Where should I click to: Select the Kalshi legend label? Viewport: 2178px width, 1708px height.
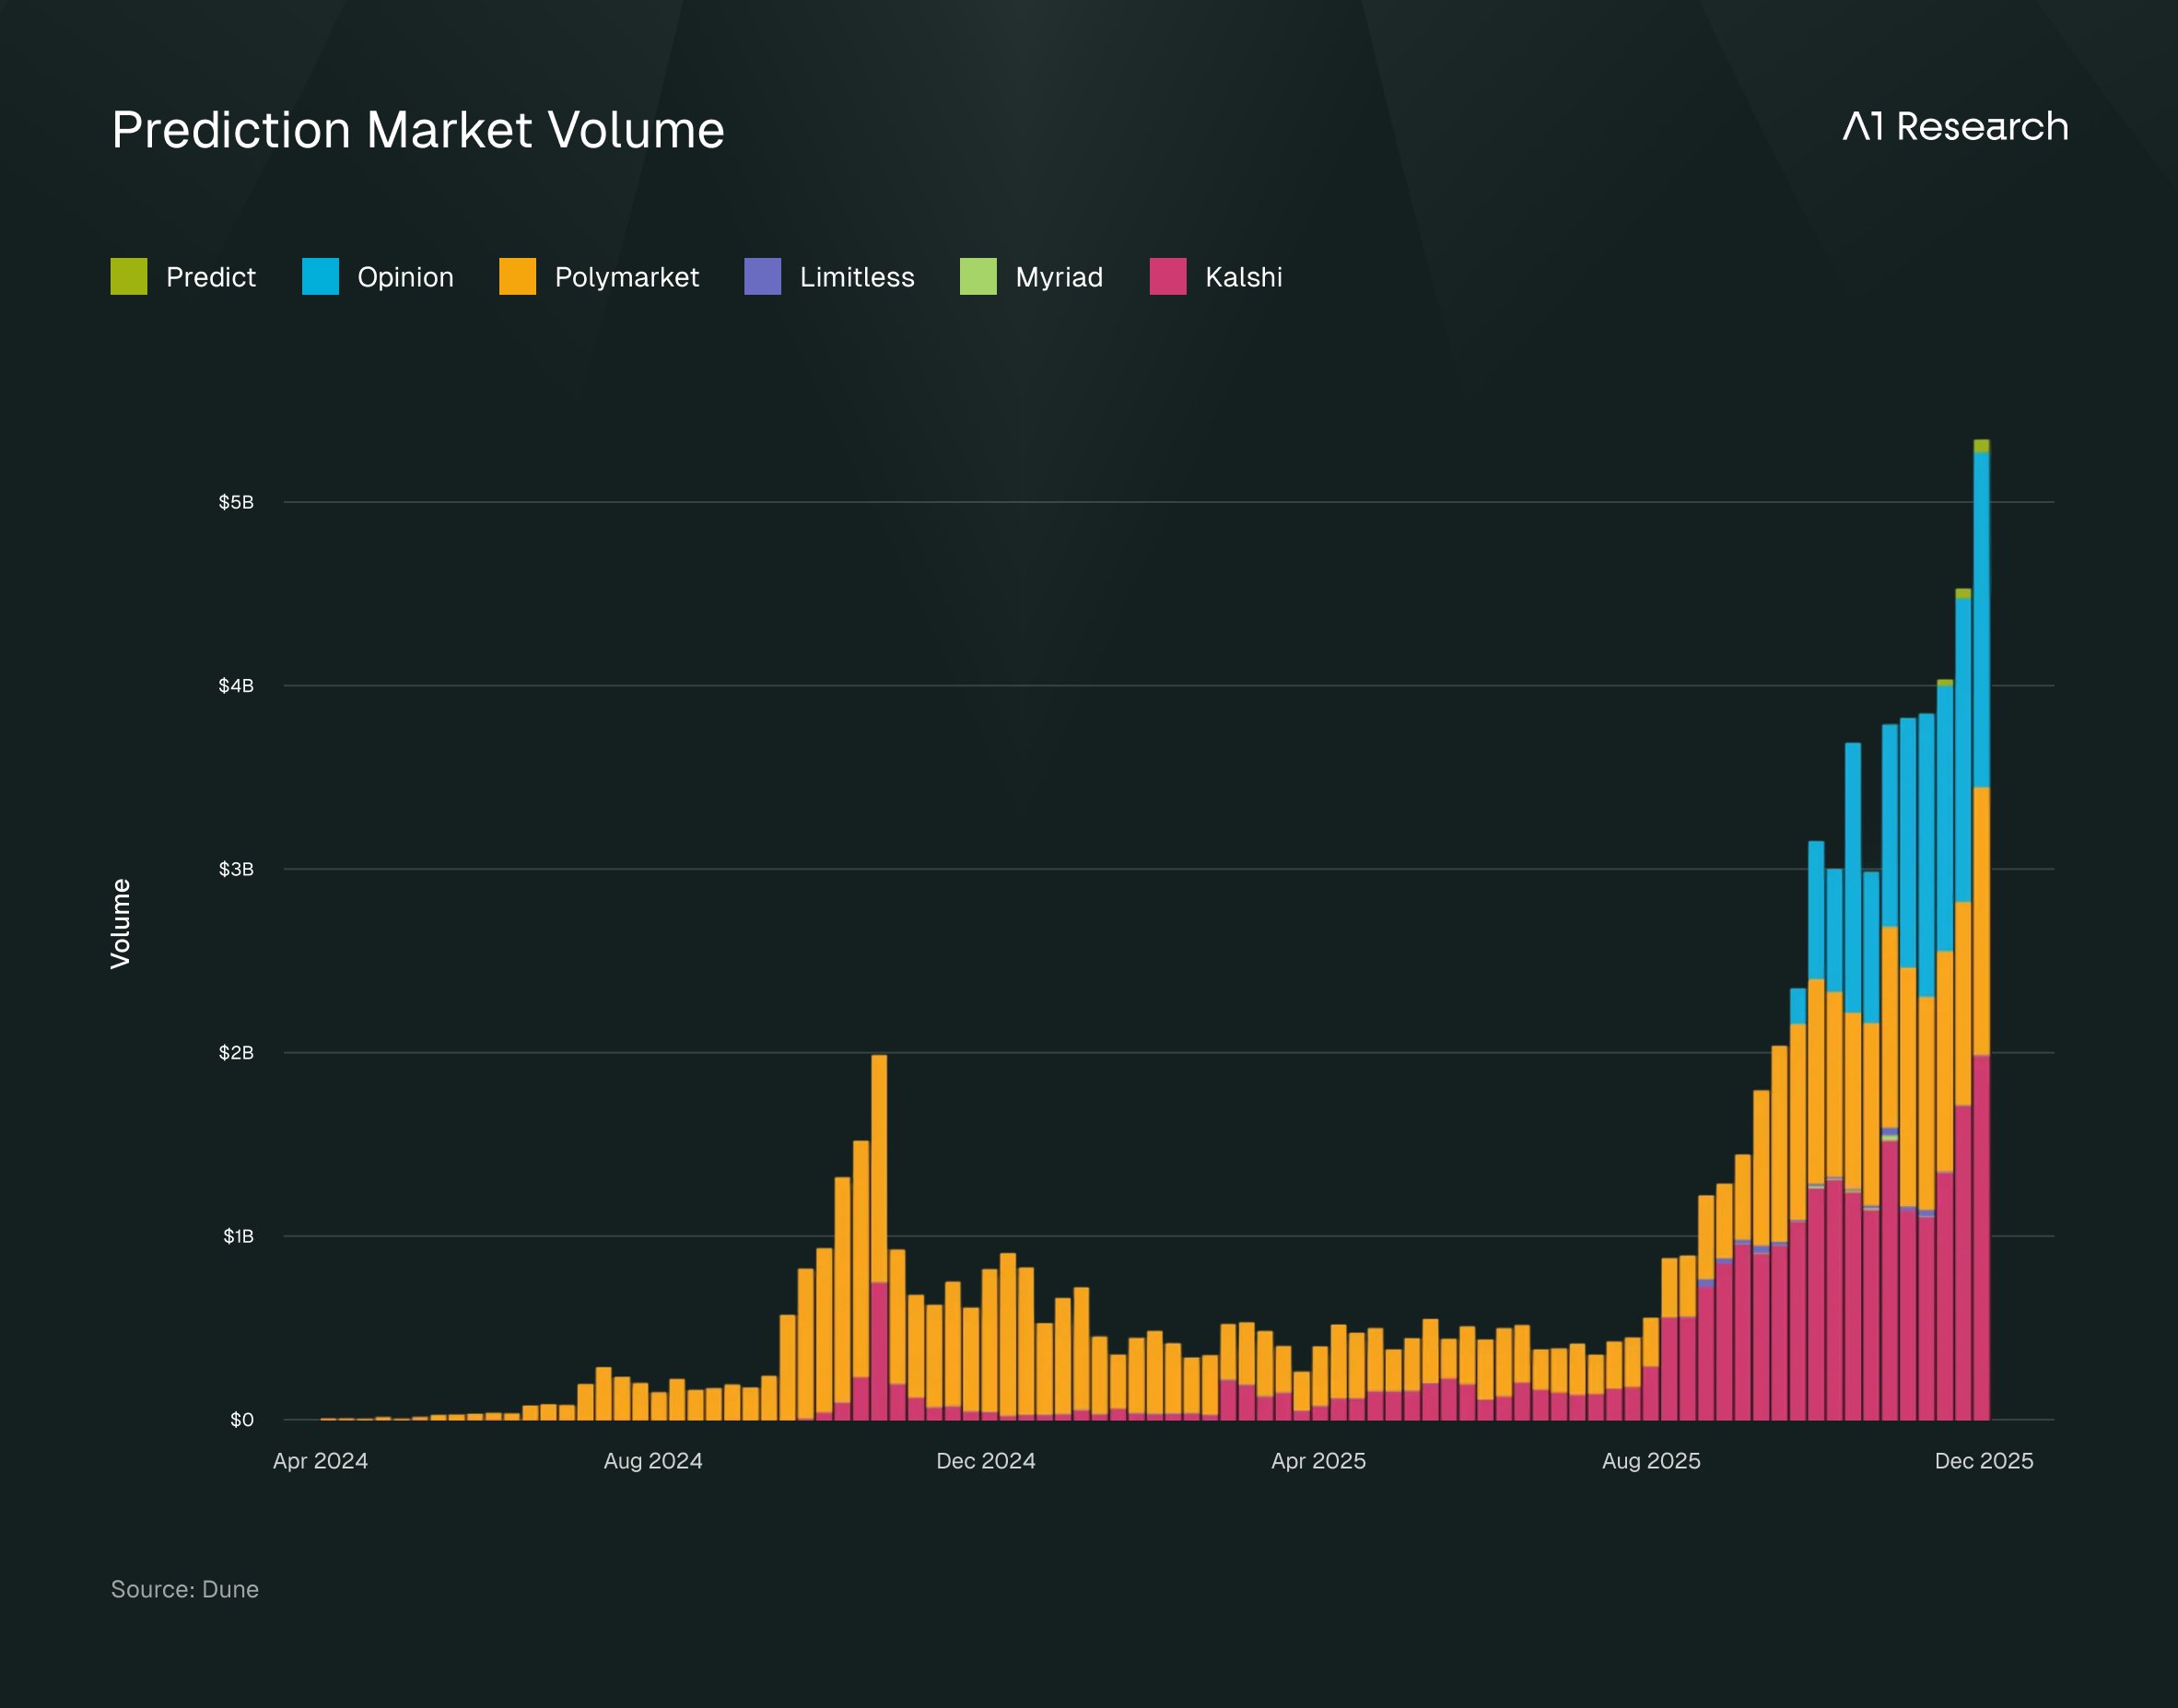[1244, 277]
